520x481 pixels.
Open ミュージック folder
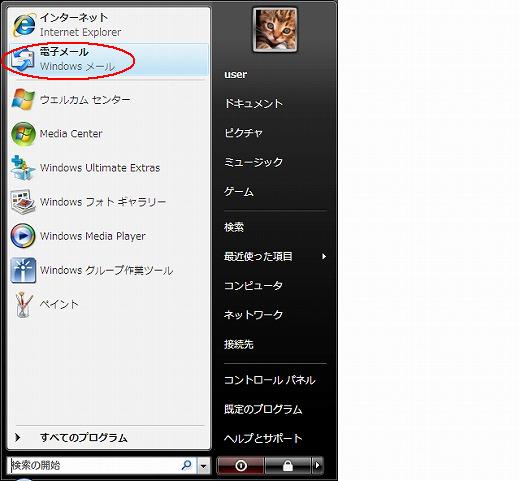tap(253, 162)
